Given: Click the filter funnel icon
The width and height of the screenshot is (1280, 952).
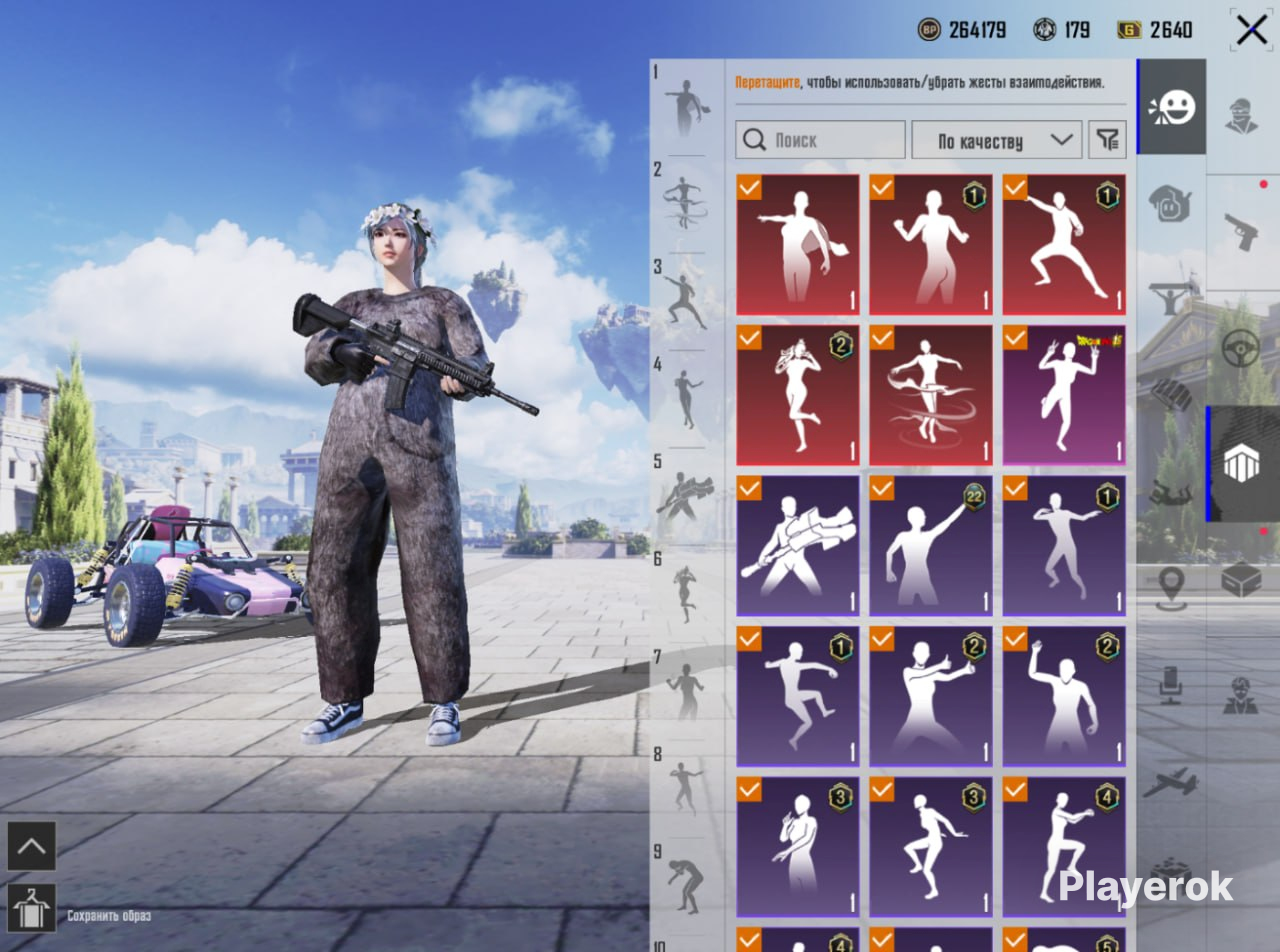Looking at the screenshot, I should 1108,140.
